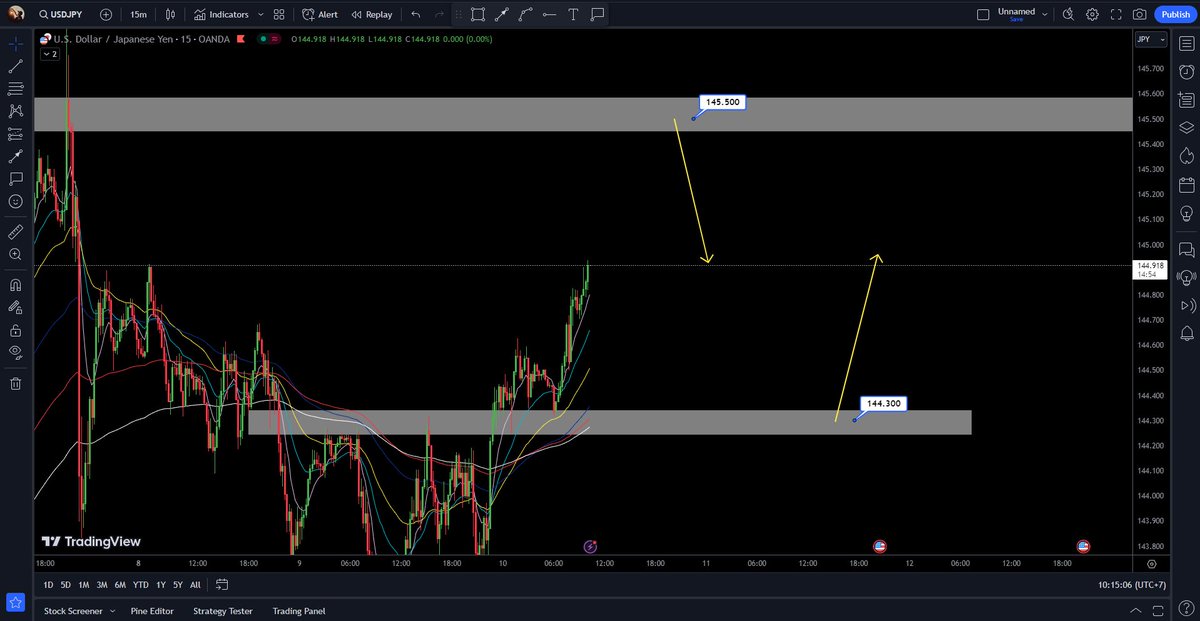This screenshot has width=1200, height=621.
Task: Open the forecasting and measurement tools
Action: 15,134
